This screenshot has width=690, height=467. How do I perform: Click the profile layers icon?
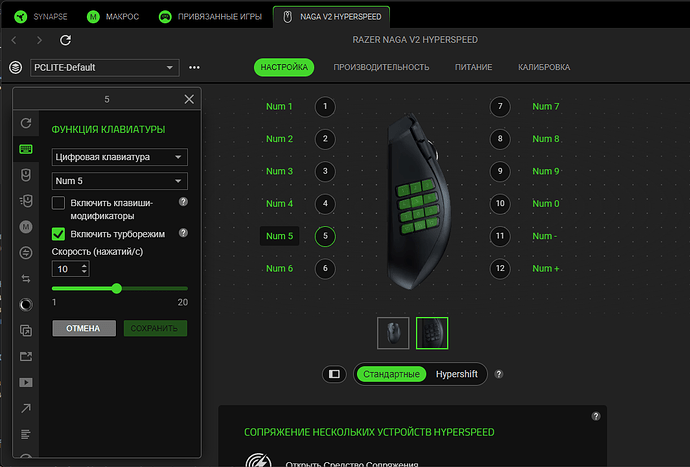pos(16,68)
